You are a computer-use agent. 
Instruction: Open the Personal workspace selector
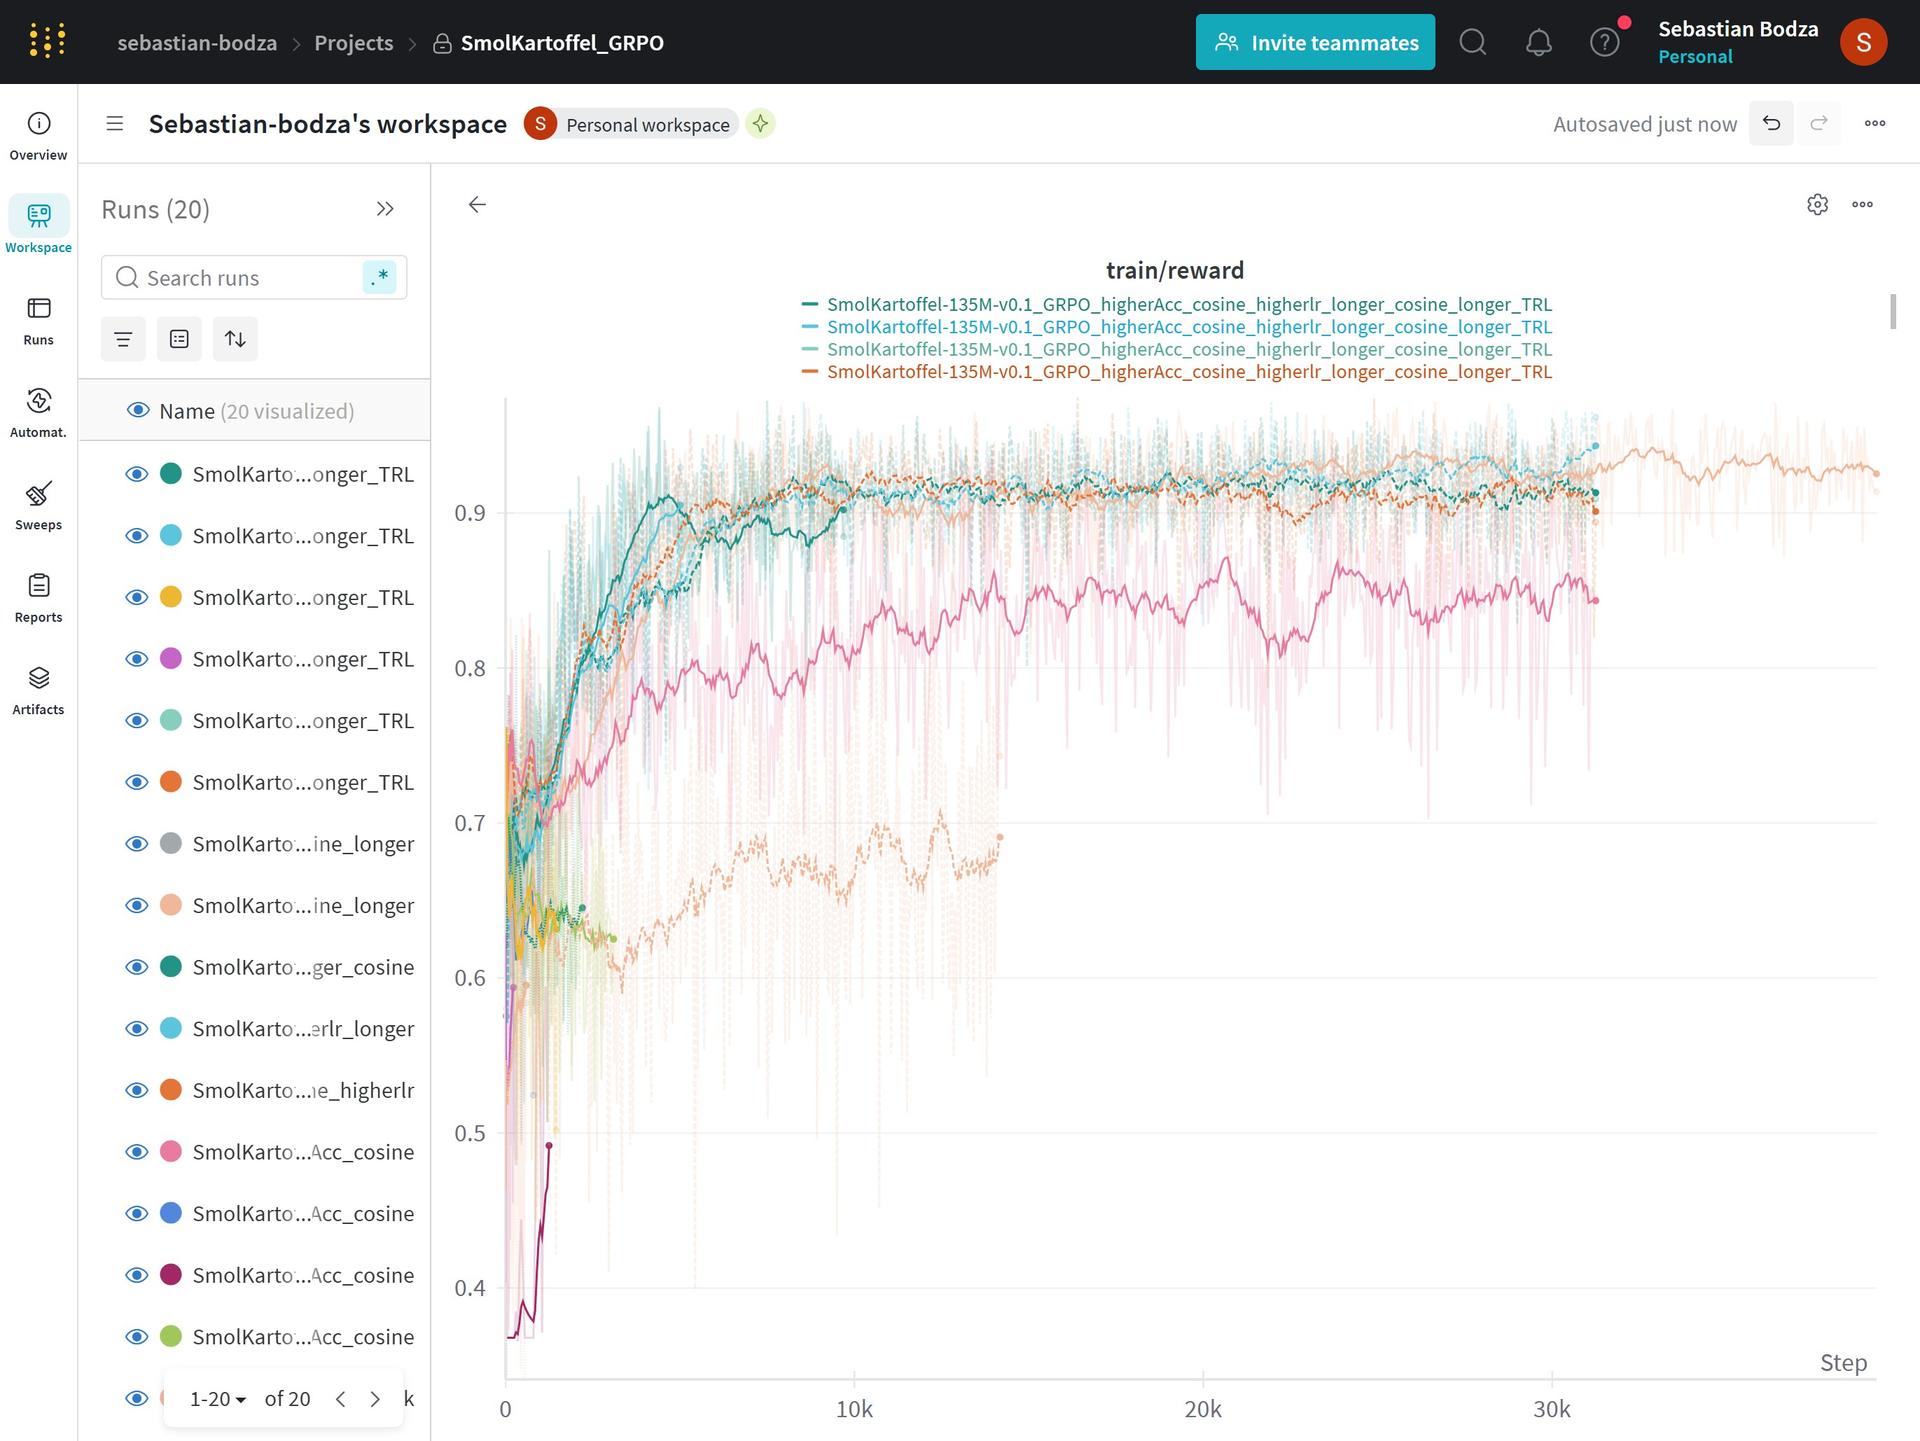pyautogui.click(x=632, y=124)
